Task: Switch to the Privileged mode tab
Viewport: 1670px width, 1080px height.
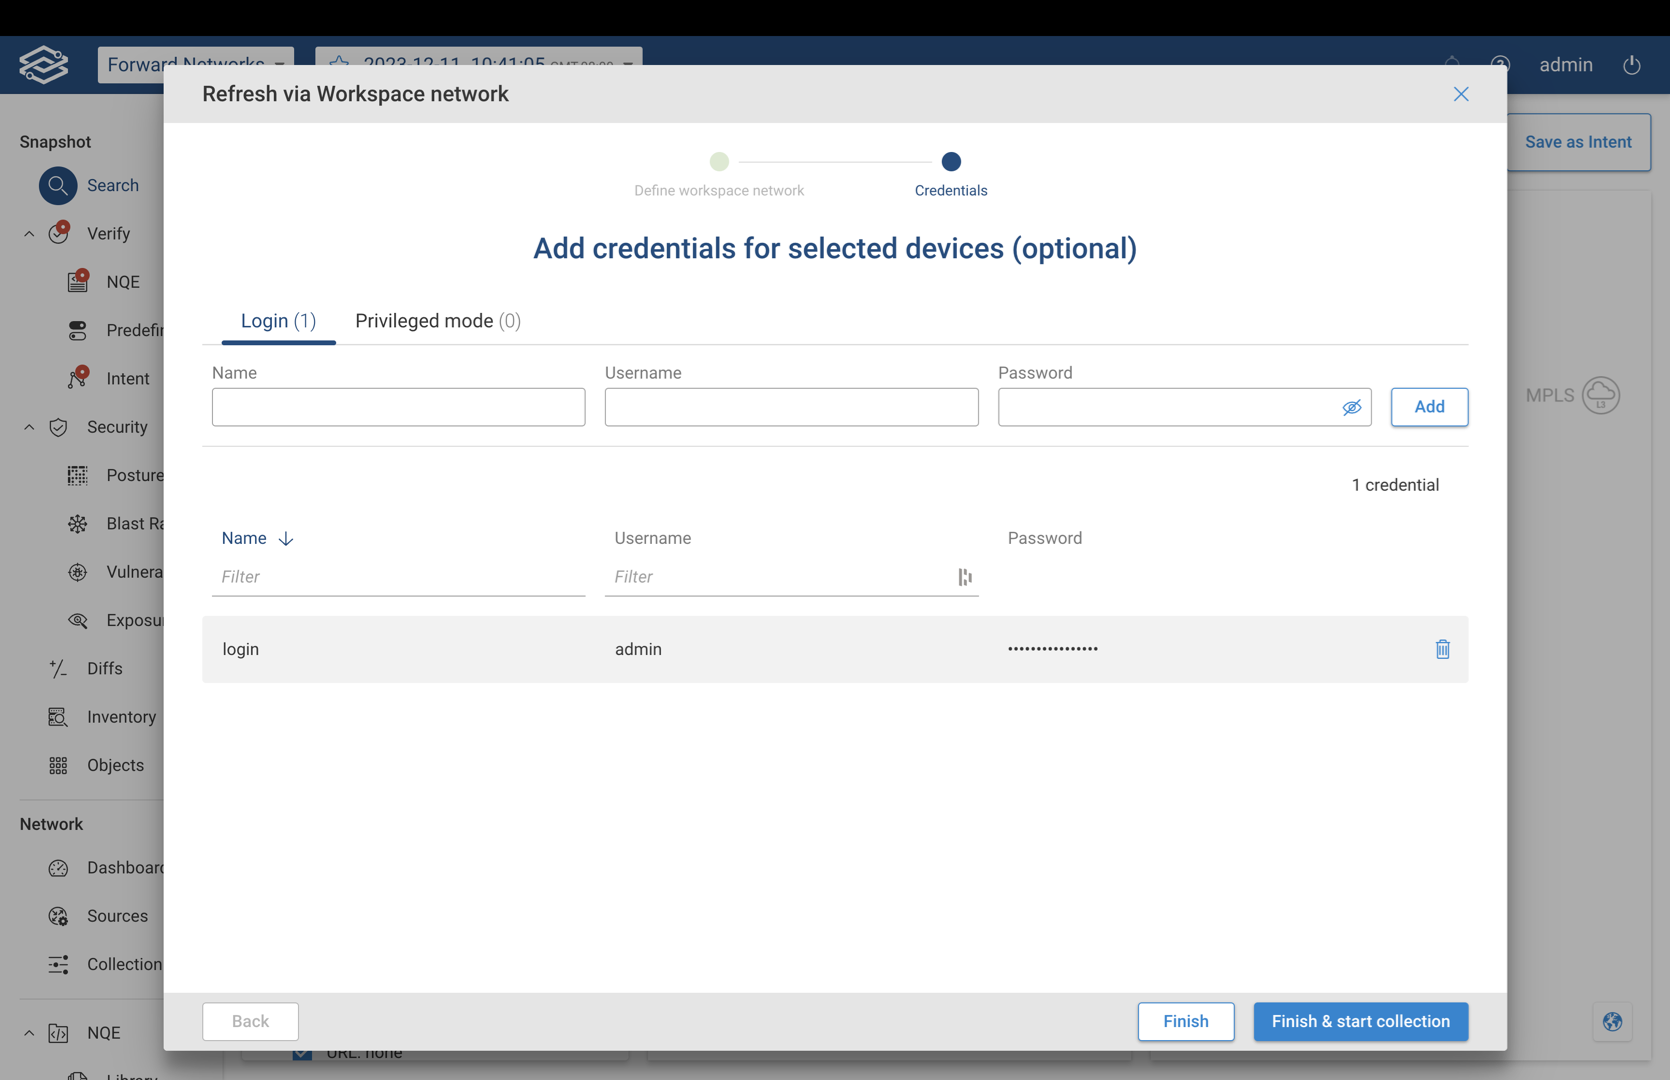Action: [x=437, y=321]
